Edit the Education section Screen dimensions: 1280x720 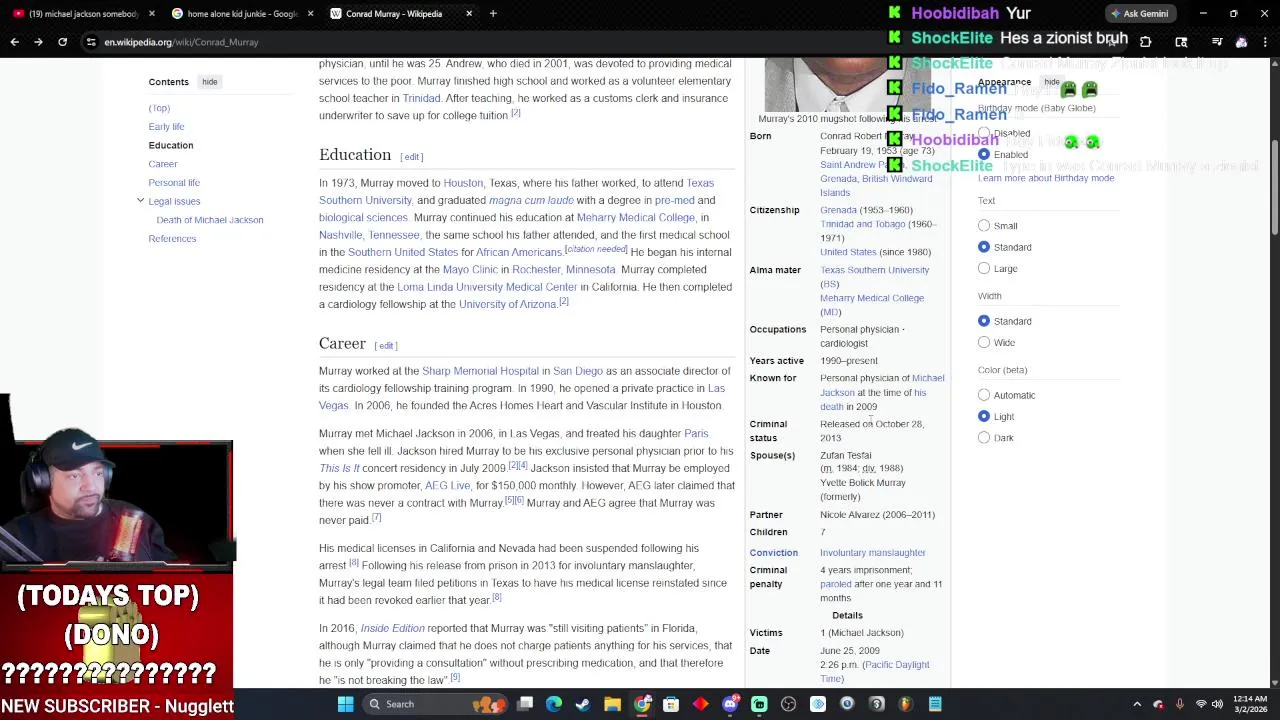tap(411, 157)
